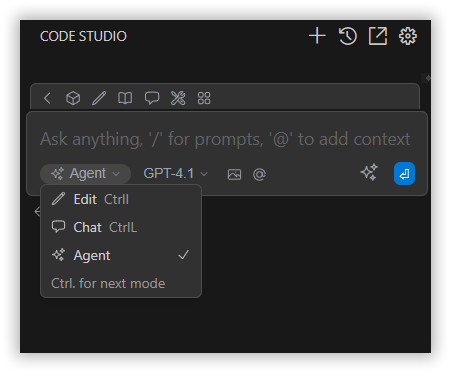Choose Edit mode from the menu

pyautogui.click(x=121, y=199)
